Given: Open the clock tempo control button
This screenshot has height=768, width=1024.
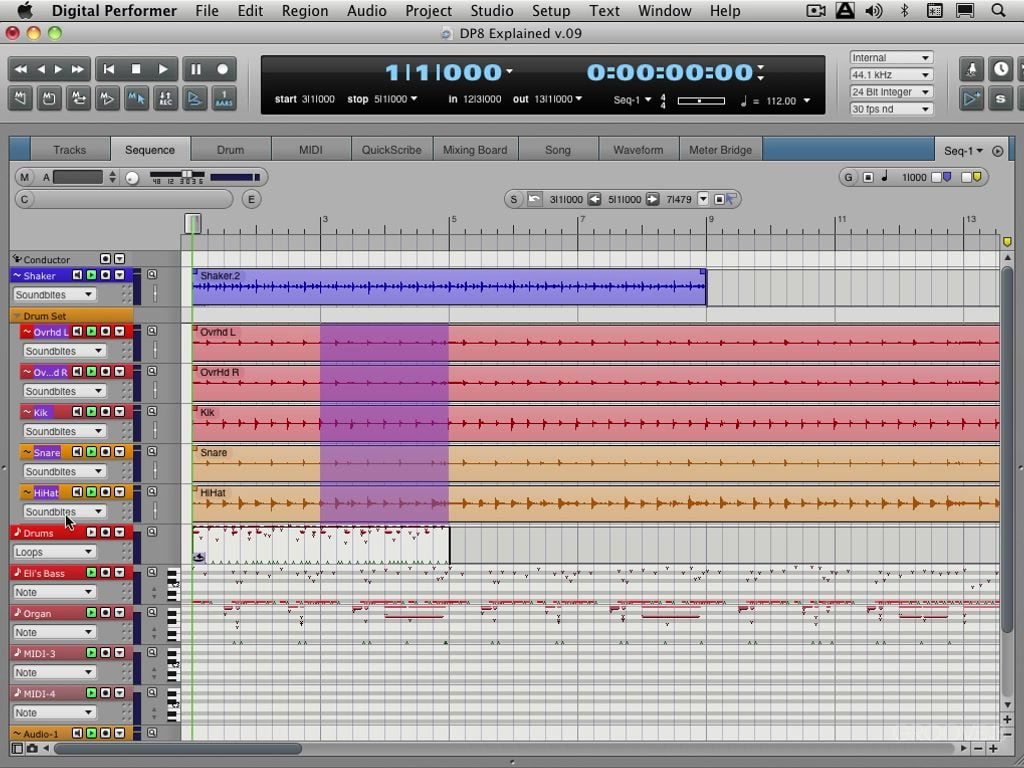Looking at the screenshot, I should [x=1000, y=69].
